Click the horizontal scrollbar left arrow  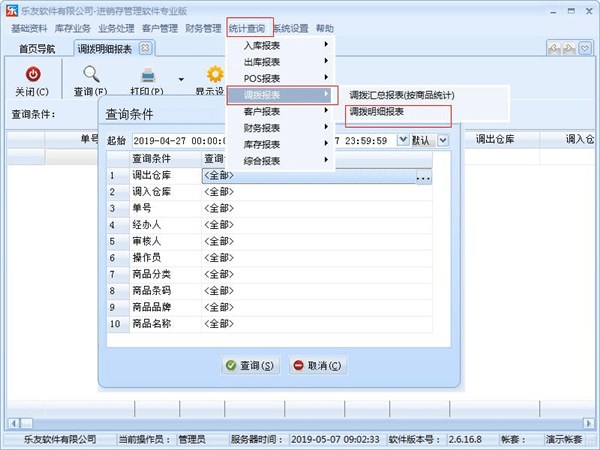(14, 423)
